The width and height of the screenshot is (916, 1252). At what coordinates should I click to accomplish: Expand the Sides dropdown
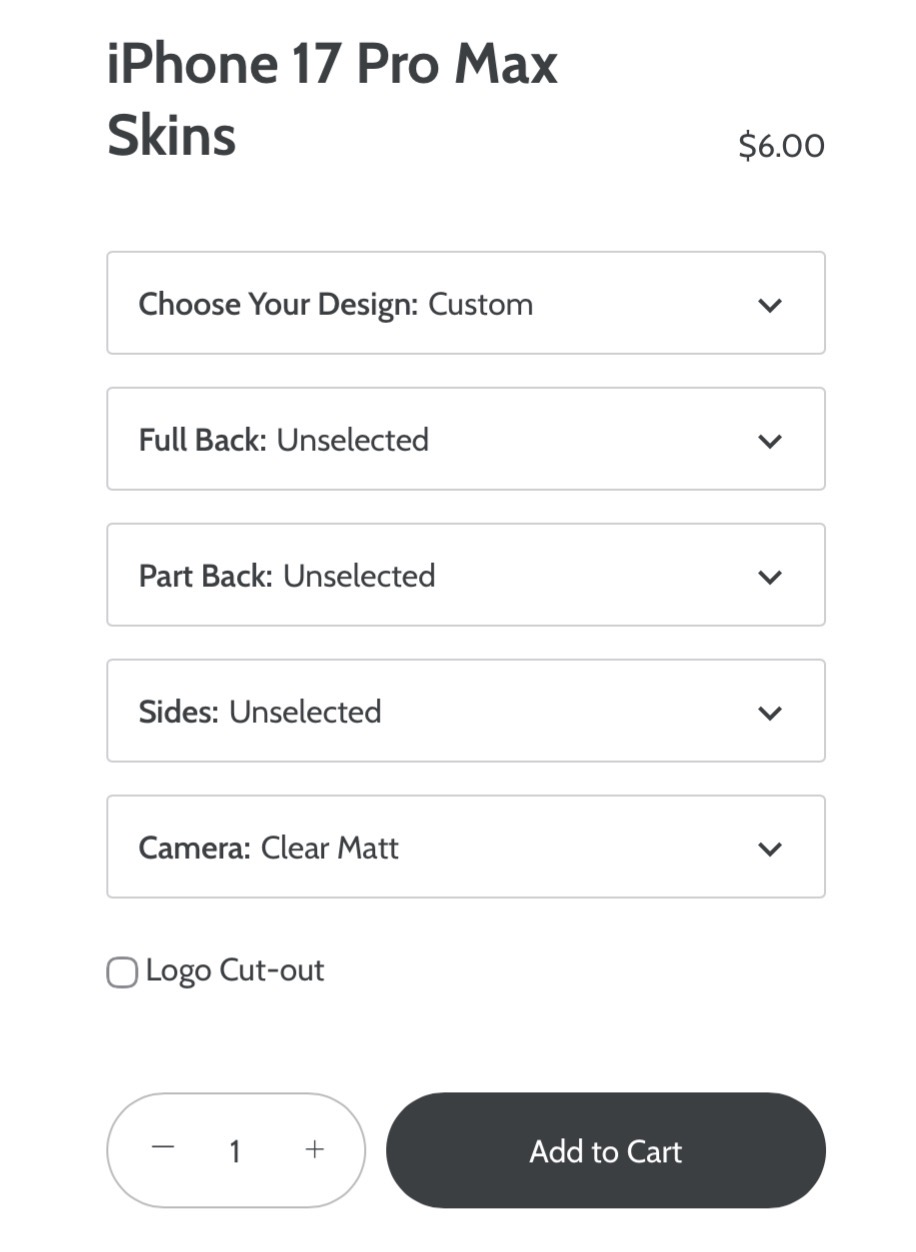[465, 711]
